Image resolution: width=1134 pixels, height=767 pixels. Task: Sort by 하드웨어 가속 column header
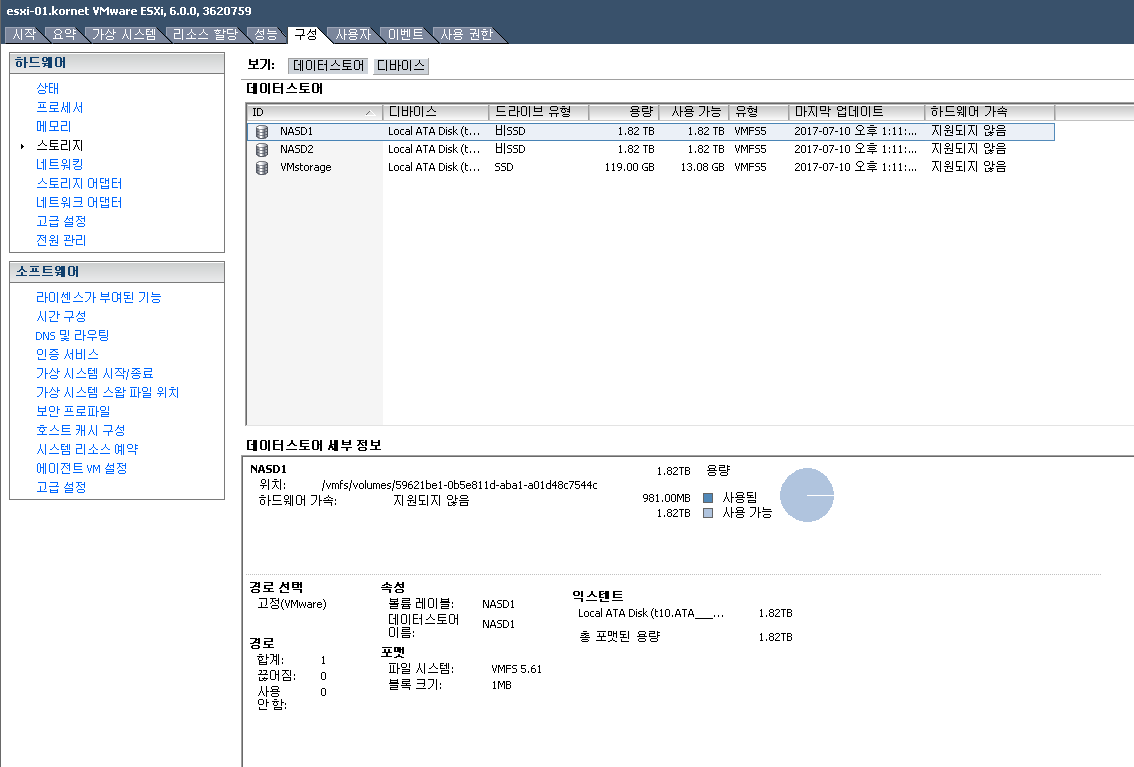[x=989, y=112]
